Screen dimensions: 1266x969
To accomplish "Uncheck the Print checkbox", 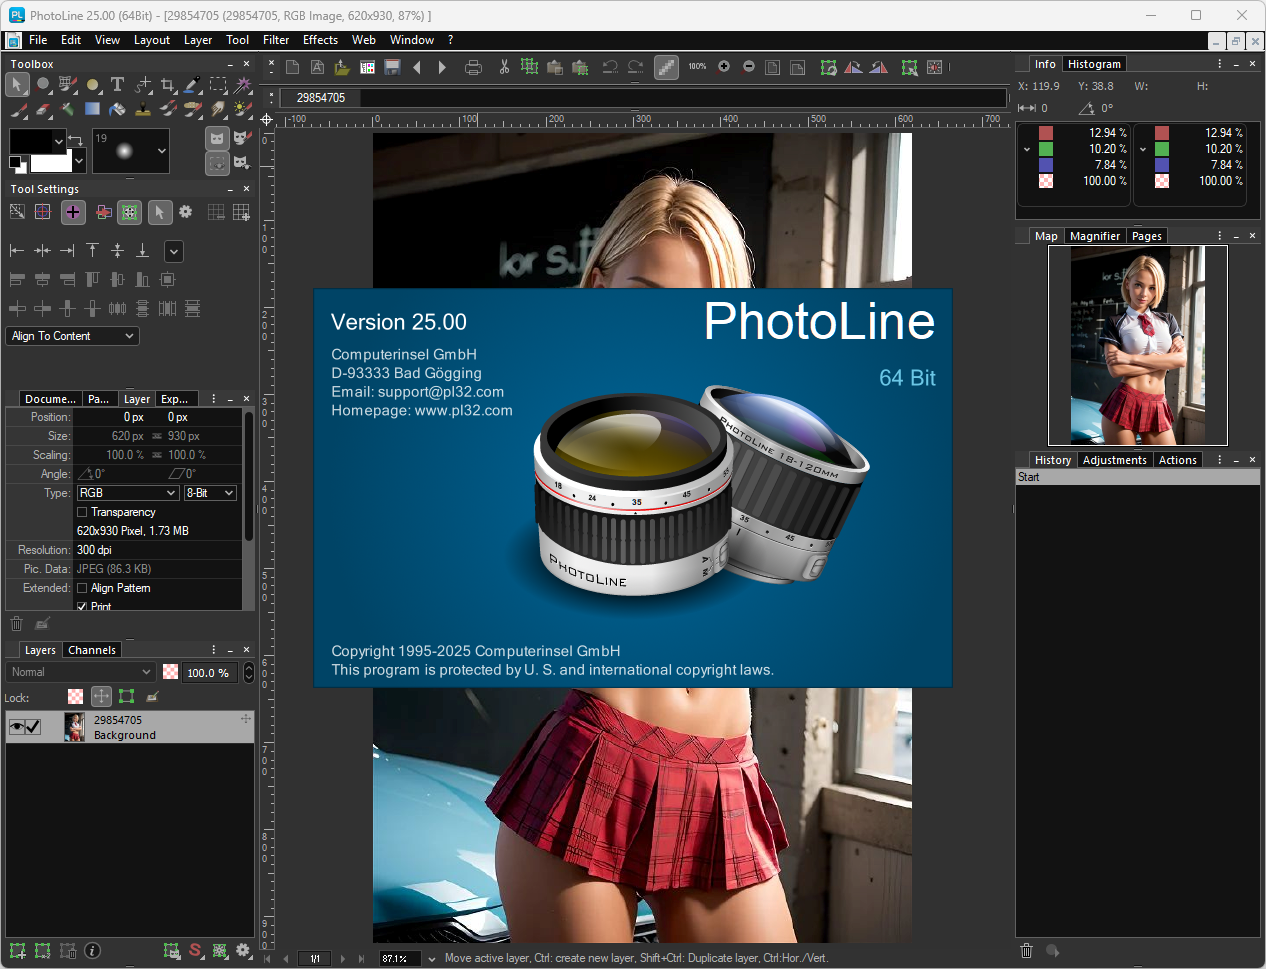I will [x=82, y=607].
